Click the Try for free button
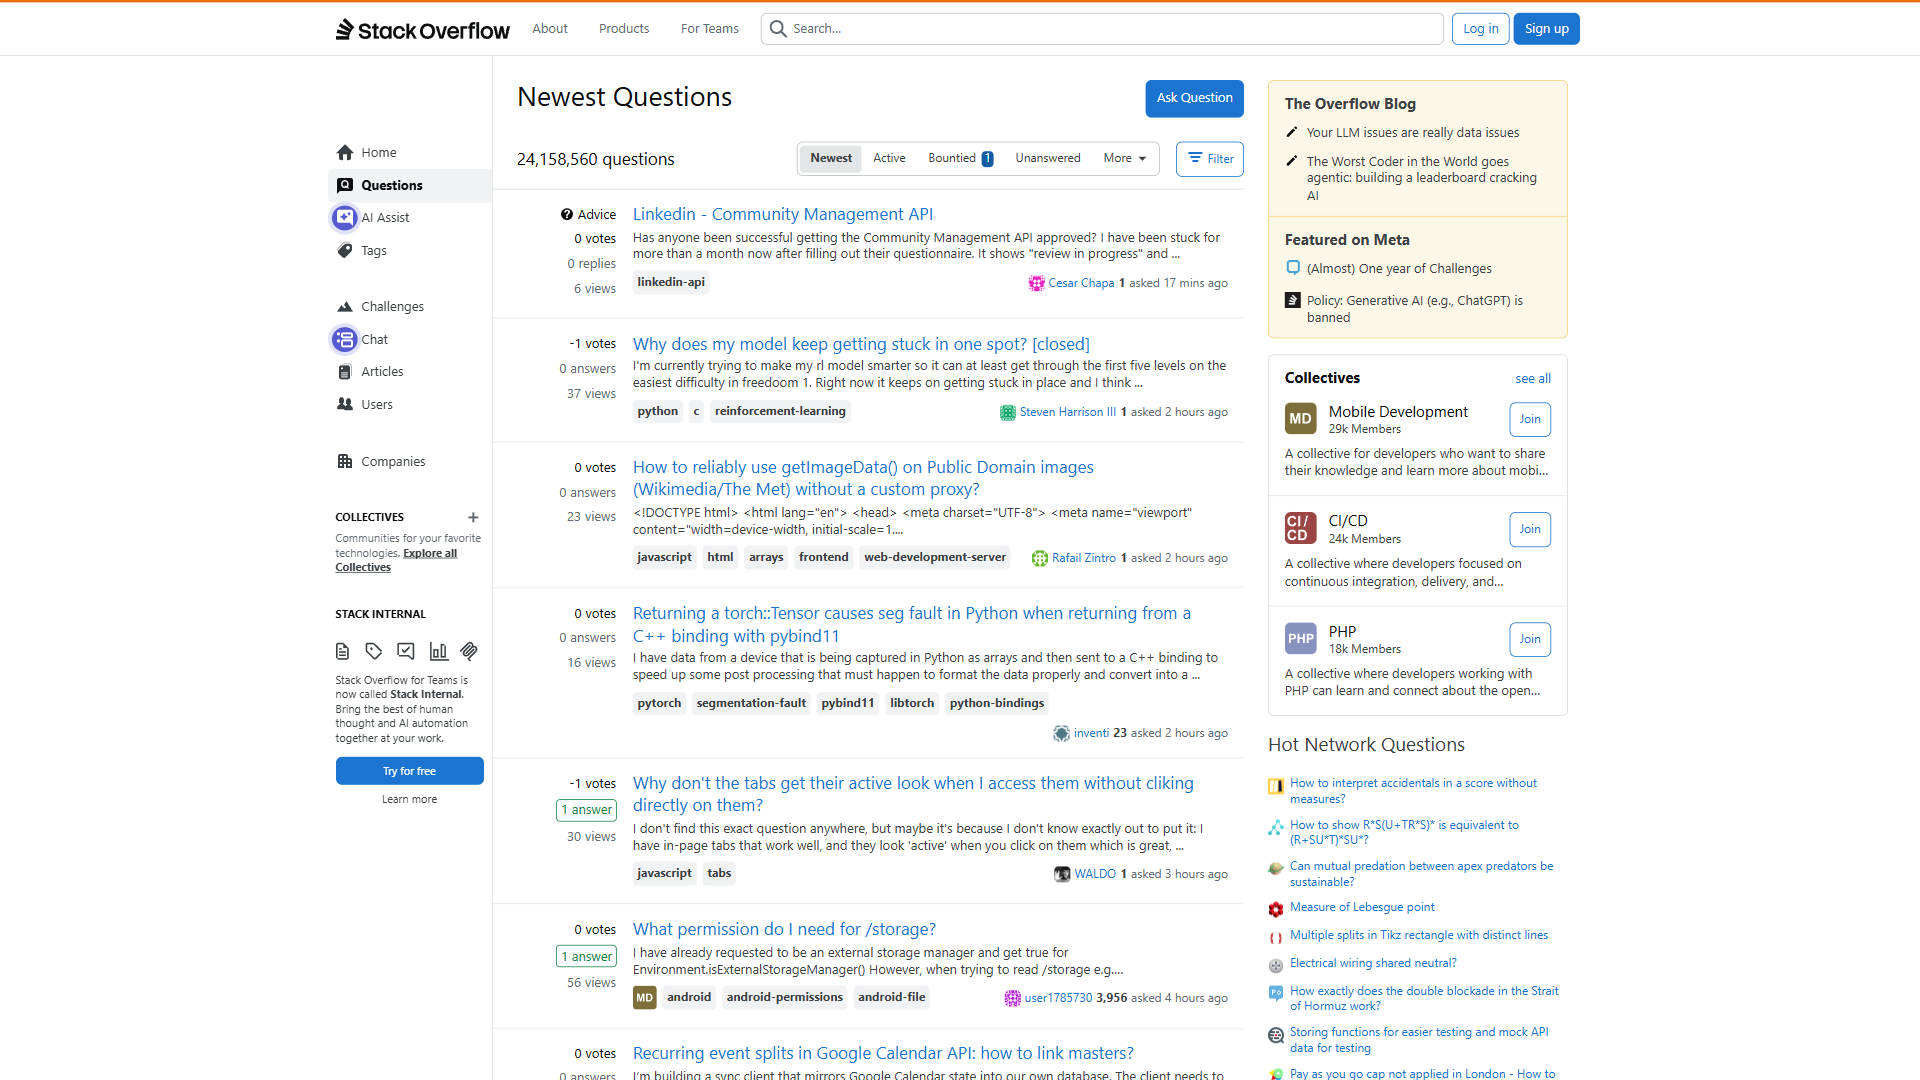The height and width of the screenshot is (1080, 1920). [410, 771]
